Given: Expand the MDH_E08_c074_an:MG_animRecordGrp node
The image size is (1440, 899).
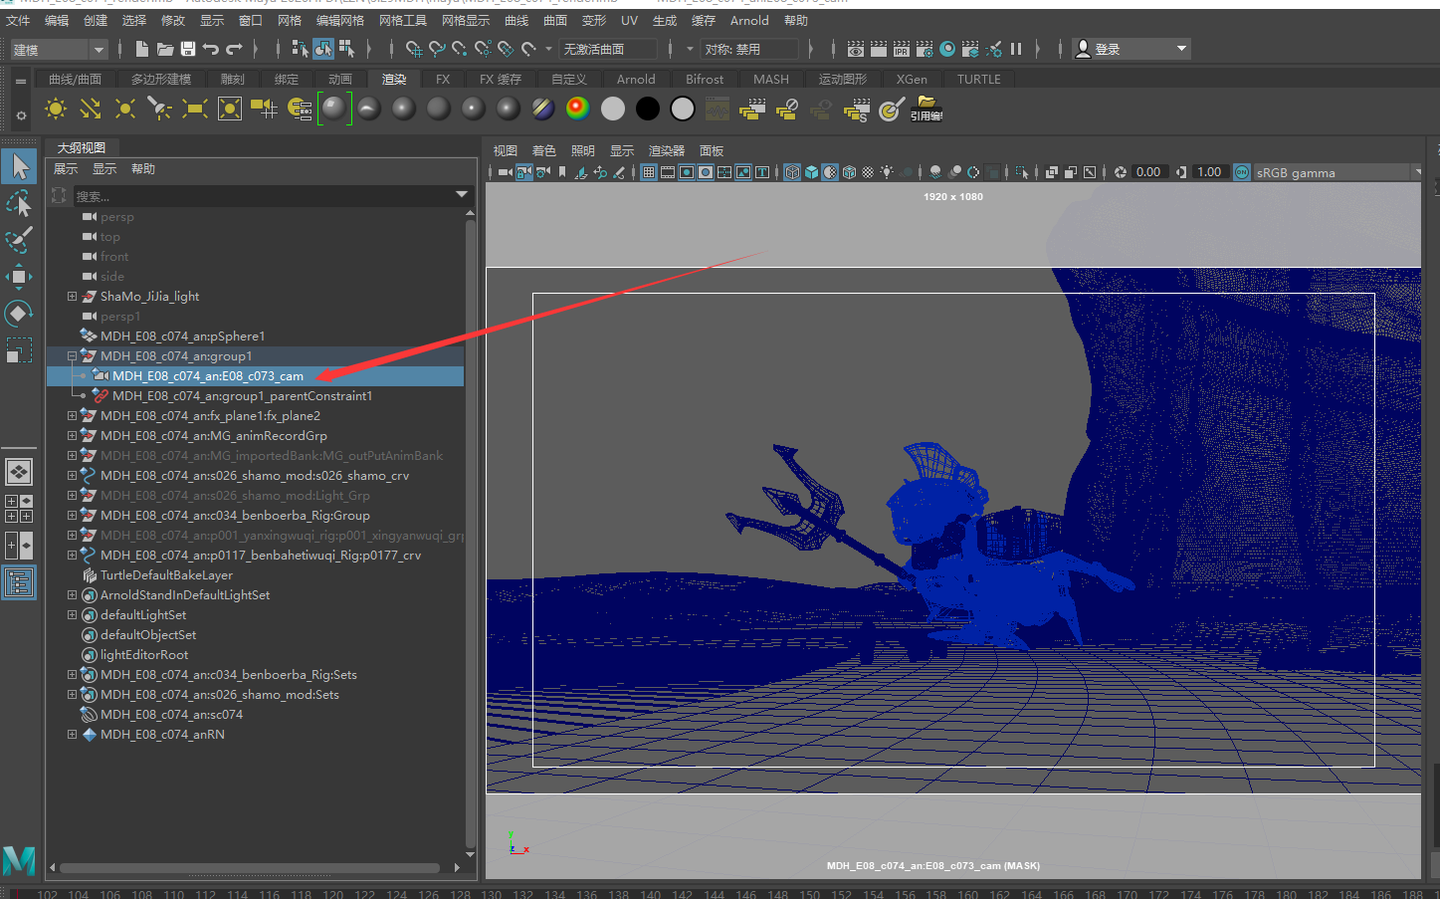Looking at the screenshot, I should 72,435.
